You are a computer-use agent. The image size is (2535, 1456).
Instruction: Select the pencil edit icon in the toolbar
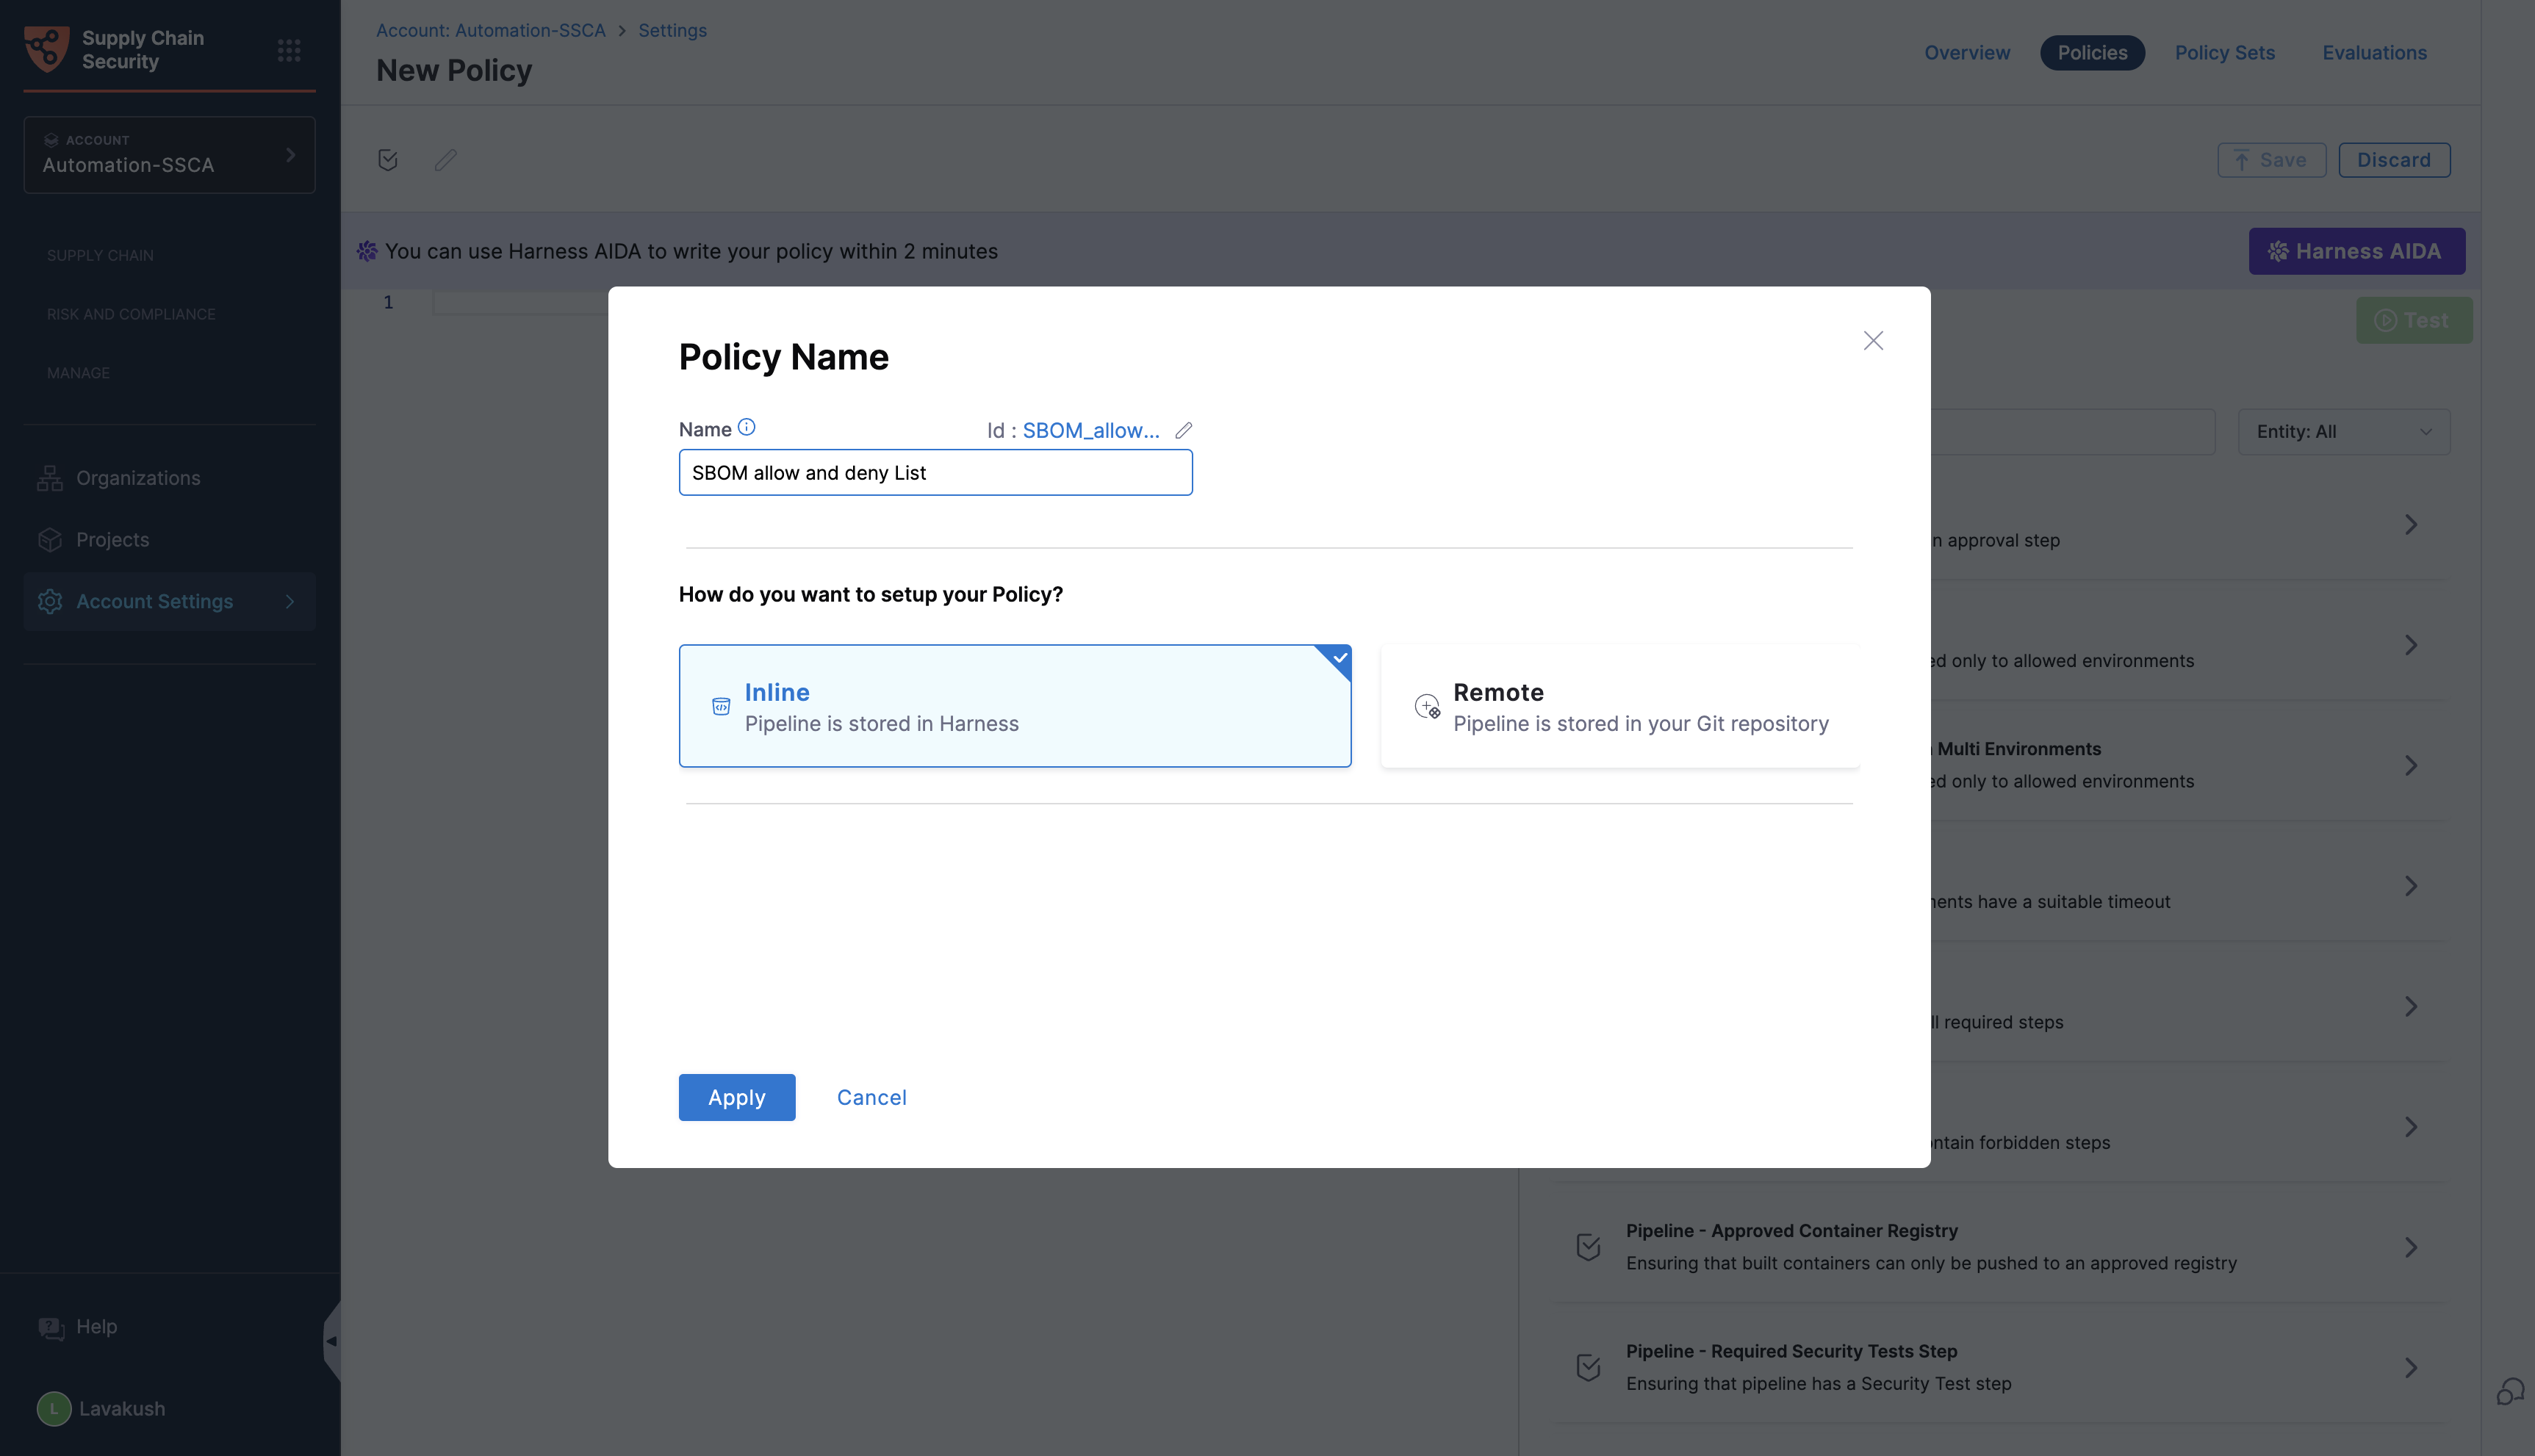pos(446,159)
